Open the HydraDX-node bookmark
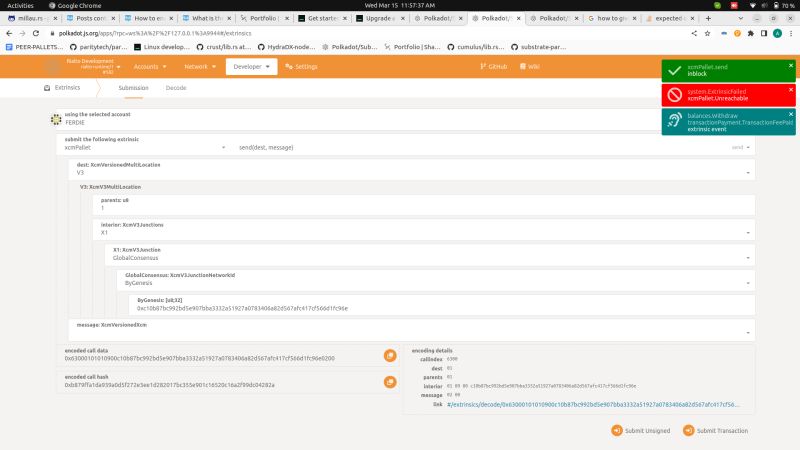This screenshot has height=450, width=800. click(287, 47)
